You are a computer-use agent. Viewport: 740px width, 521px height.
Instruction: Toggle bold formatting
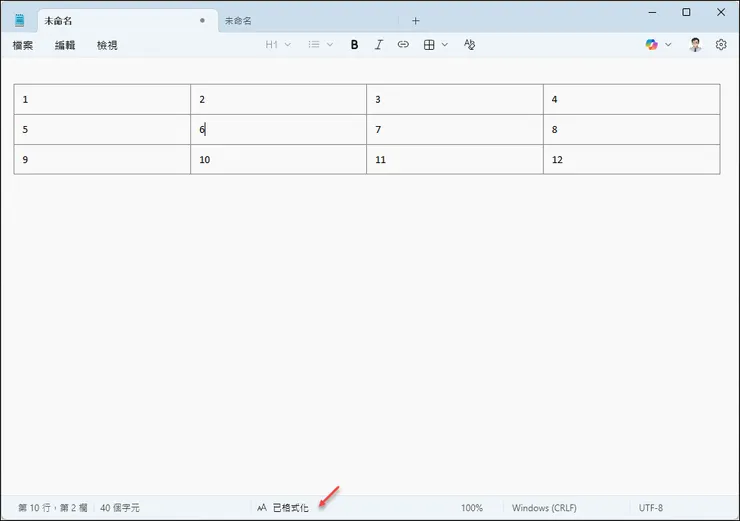tap(354, 45)
